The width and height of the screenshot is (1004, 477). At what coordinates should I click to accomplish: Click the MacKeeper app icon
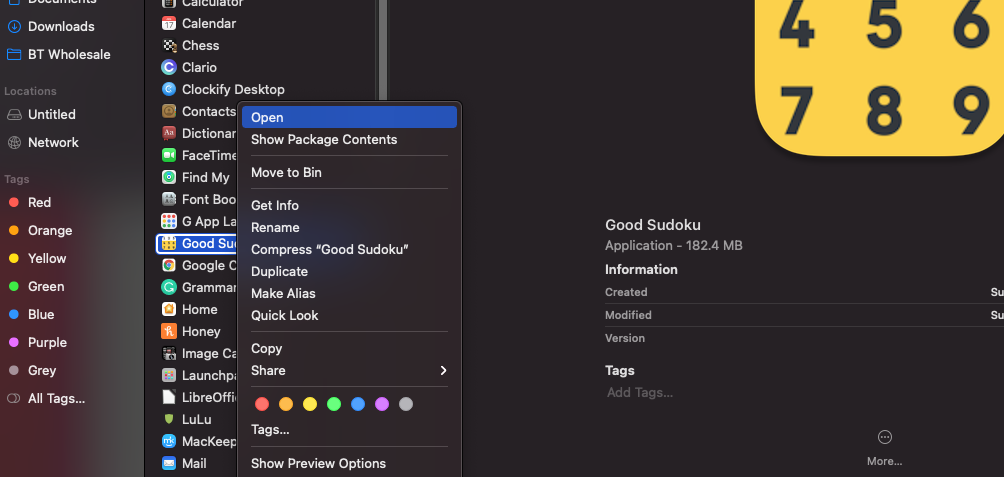168,441
